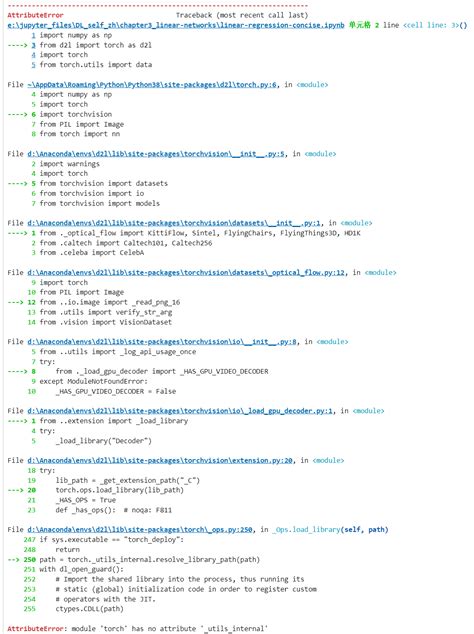Screen dimensions: 474x634
Task: Open the torchvision\io\__init__.py:8 file link
Action: coord(162,342)
